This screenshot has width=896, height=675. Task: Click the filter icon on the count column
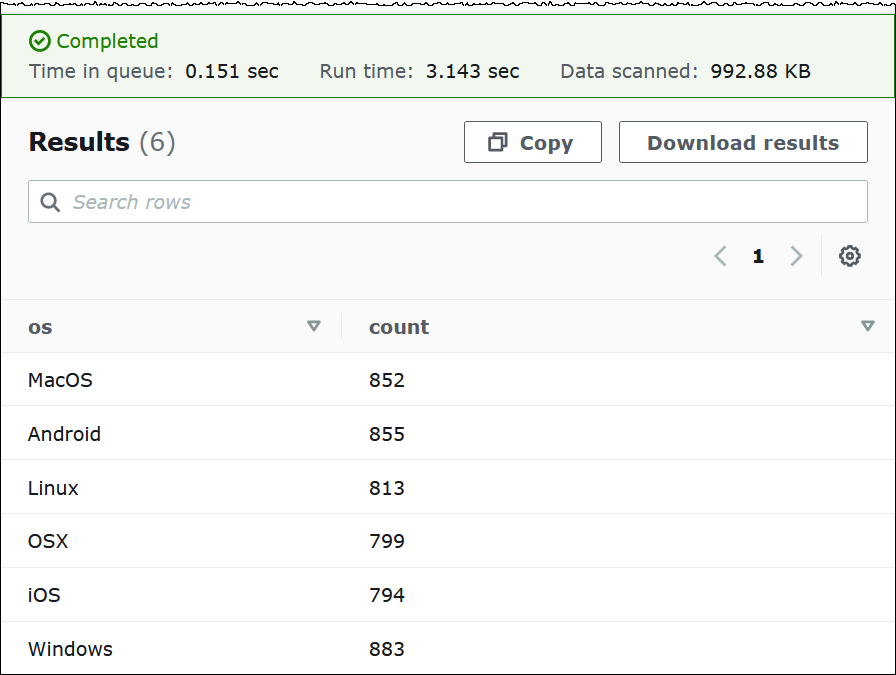tap(866, 326)
